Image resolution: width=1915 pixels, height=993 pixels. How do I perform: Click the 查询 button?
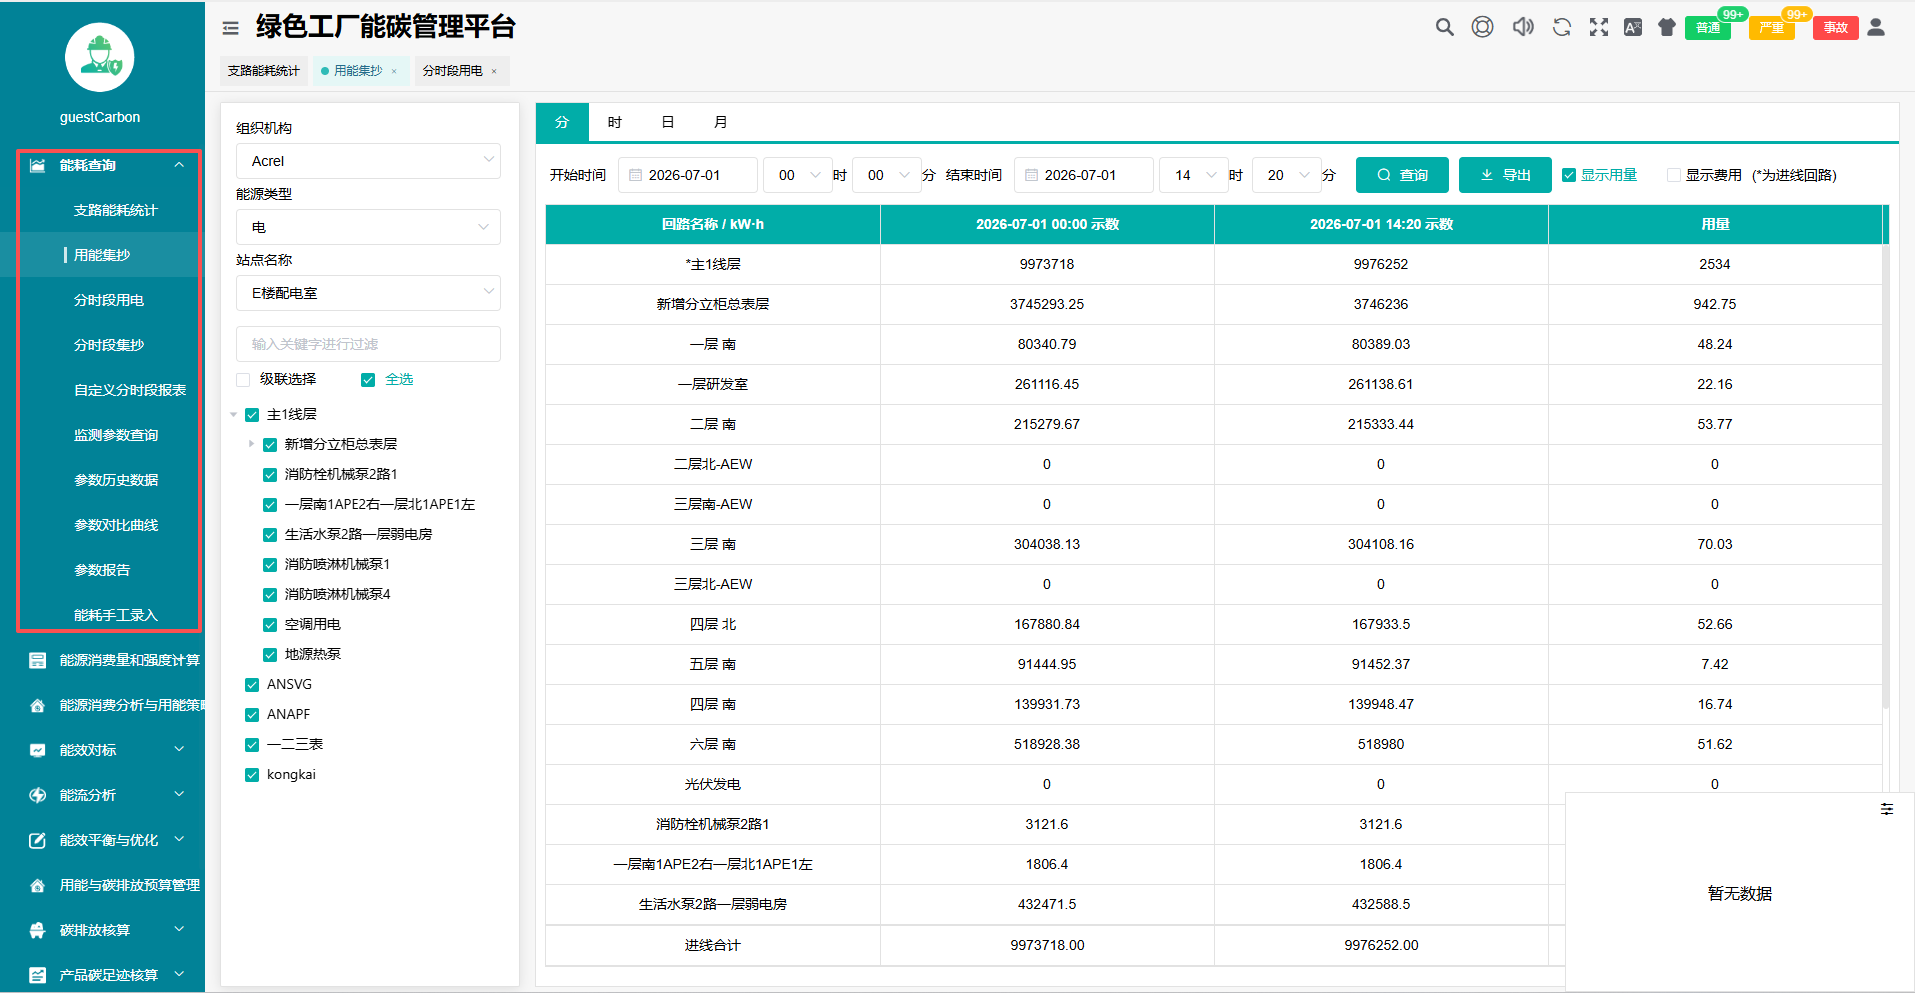pyautogui.click(x=1402, y=175)
